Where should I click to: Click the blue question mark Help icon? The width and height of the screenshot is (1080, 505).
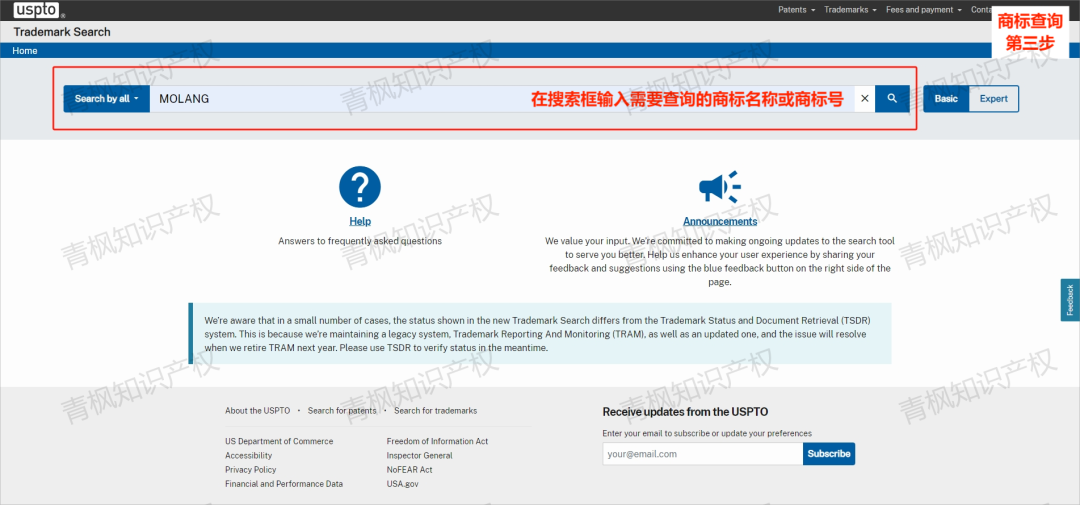coord(360,187)
